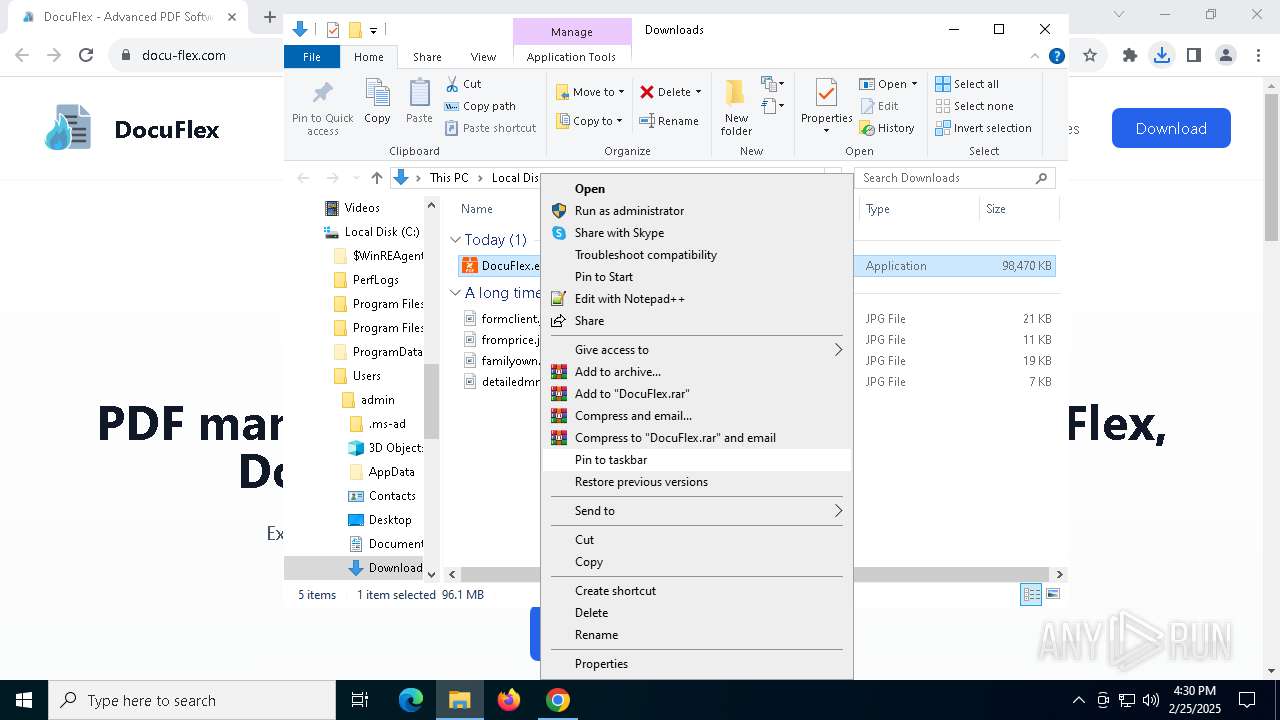Switch to the Share ribbon tab
This screenshot has height=720, width=1280.
[427, 57]
